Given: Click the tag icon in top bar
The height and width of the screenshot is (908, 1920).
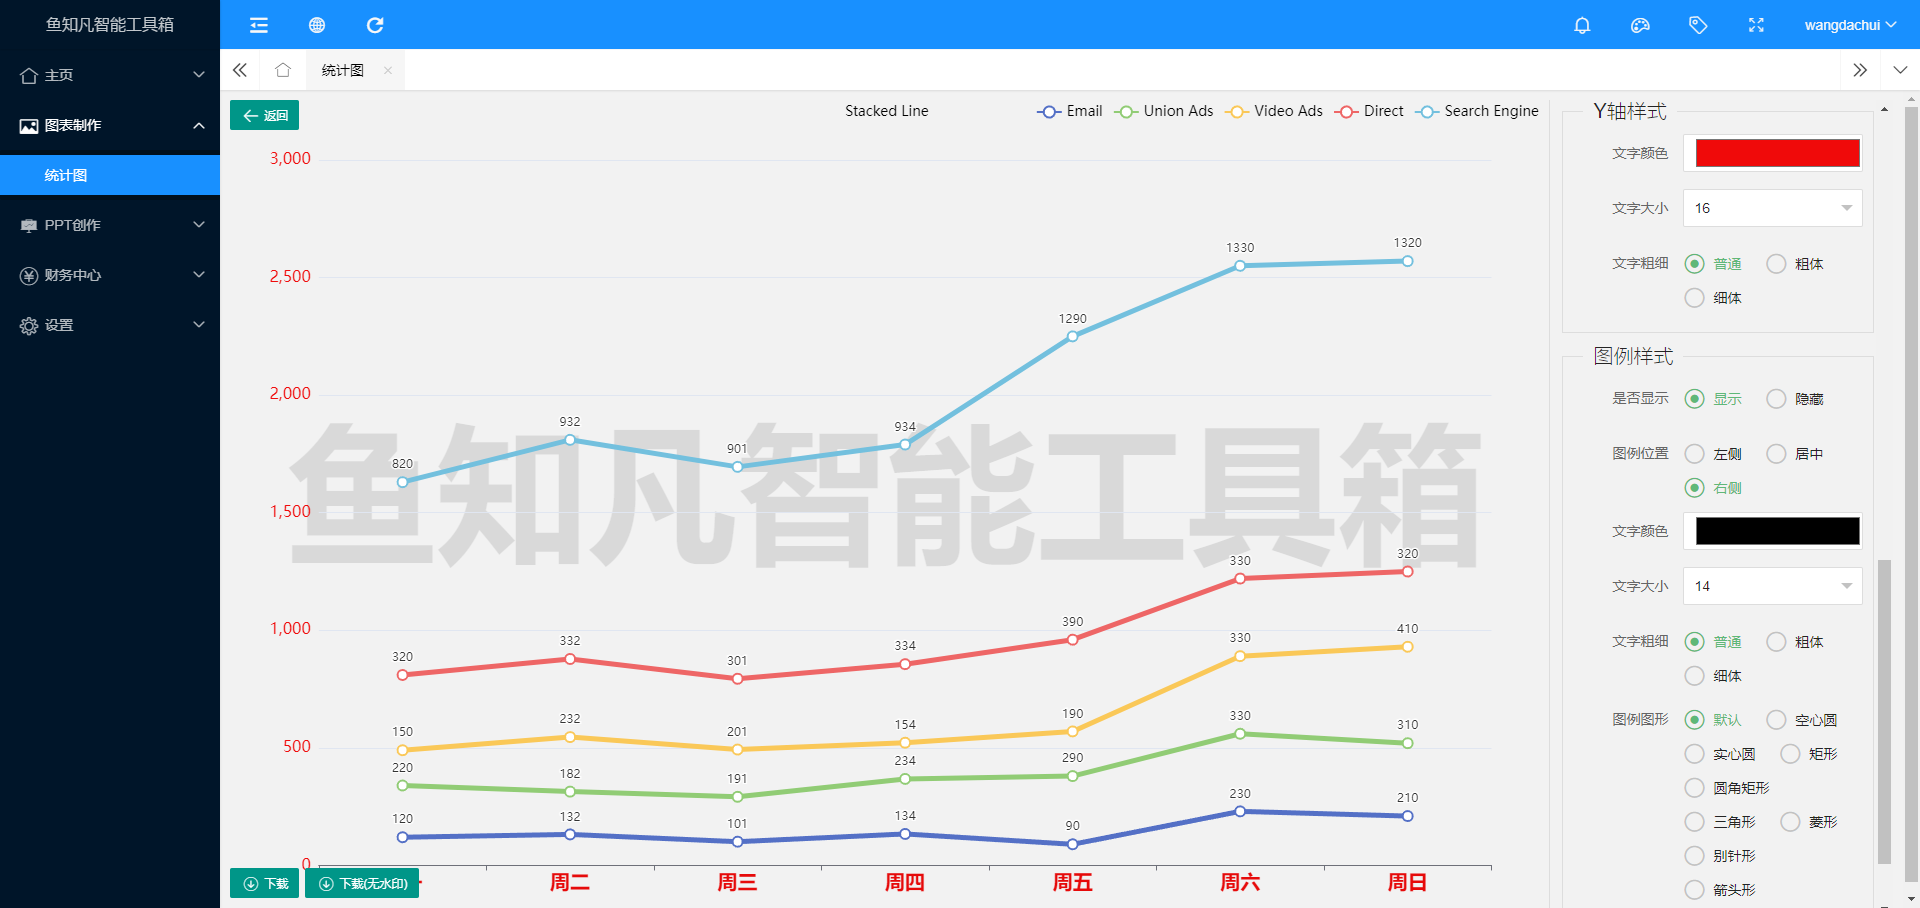Looking at the screenshot, I should pyautogui.click(x=1698, y=25).
